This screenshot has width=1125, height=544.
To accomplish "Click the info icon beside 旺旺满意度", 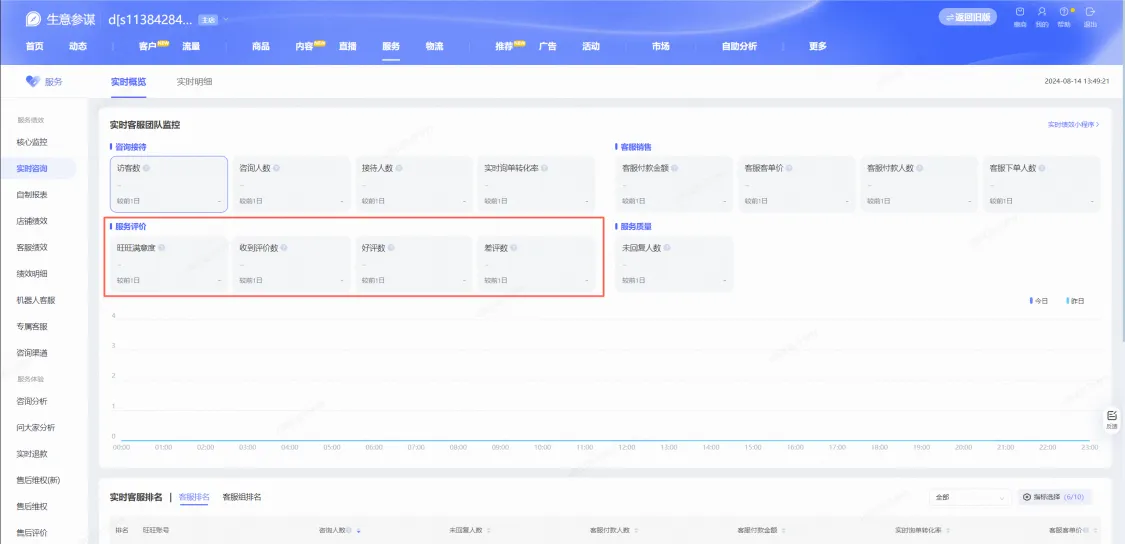I will click(x=161, y=248).
